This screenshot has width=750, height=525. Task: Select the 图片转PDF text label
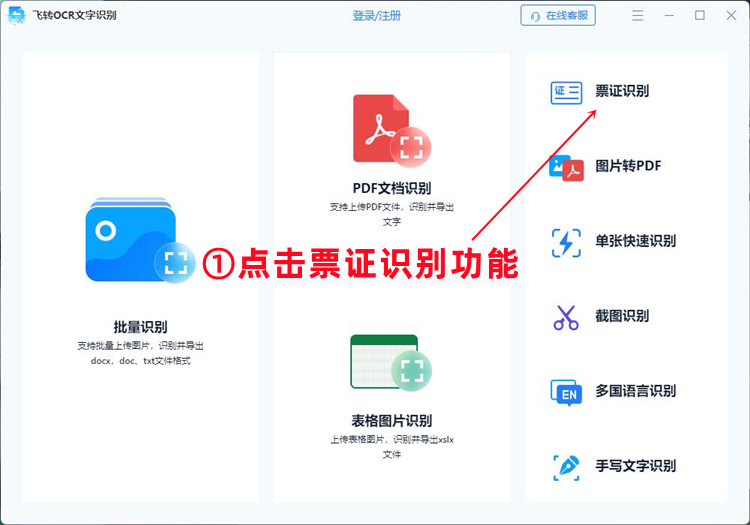pos(628,166)
